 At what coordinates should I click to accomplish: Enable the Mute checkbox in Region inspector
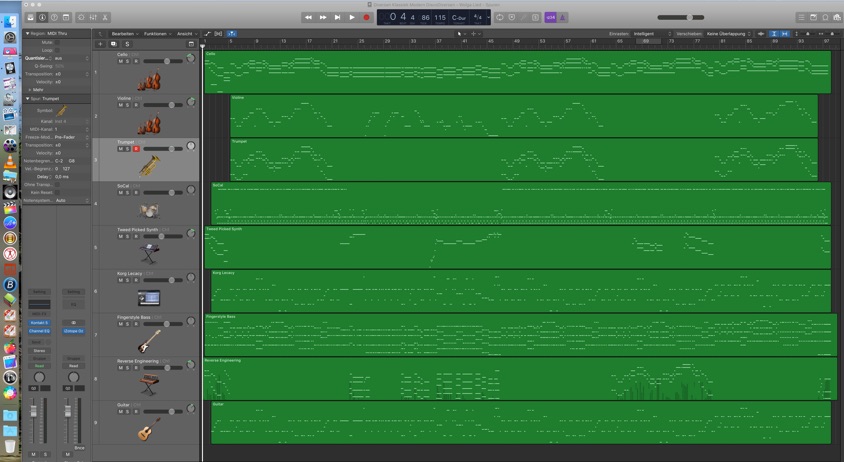click(58, 42)
